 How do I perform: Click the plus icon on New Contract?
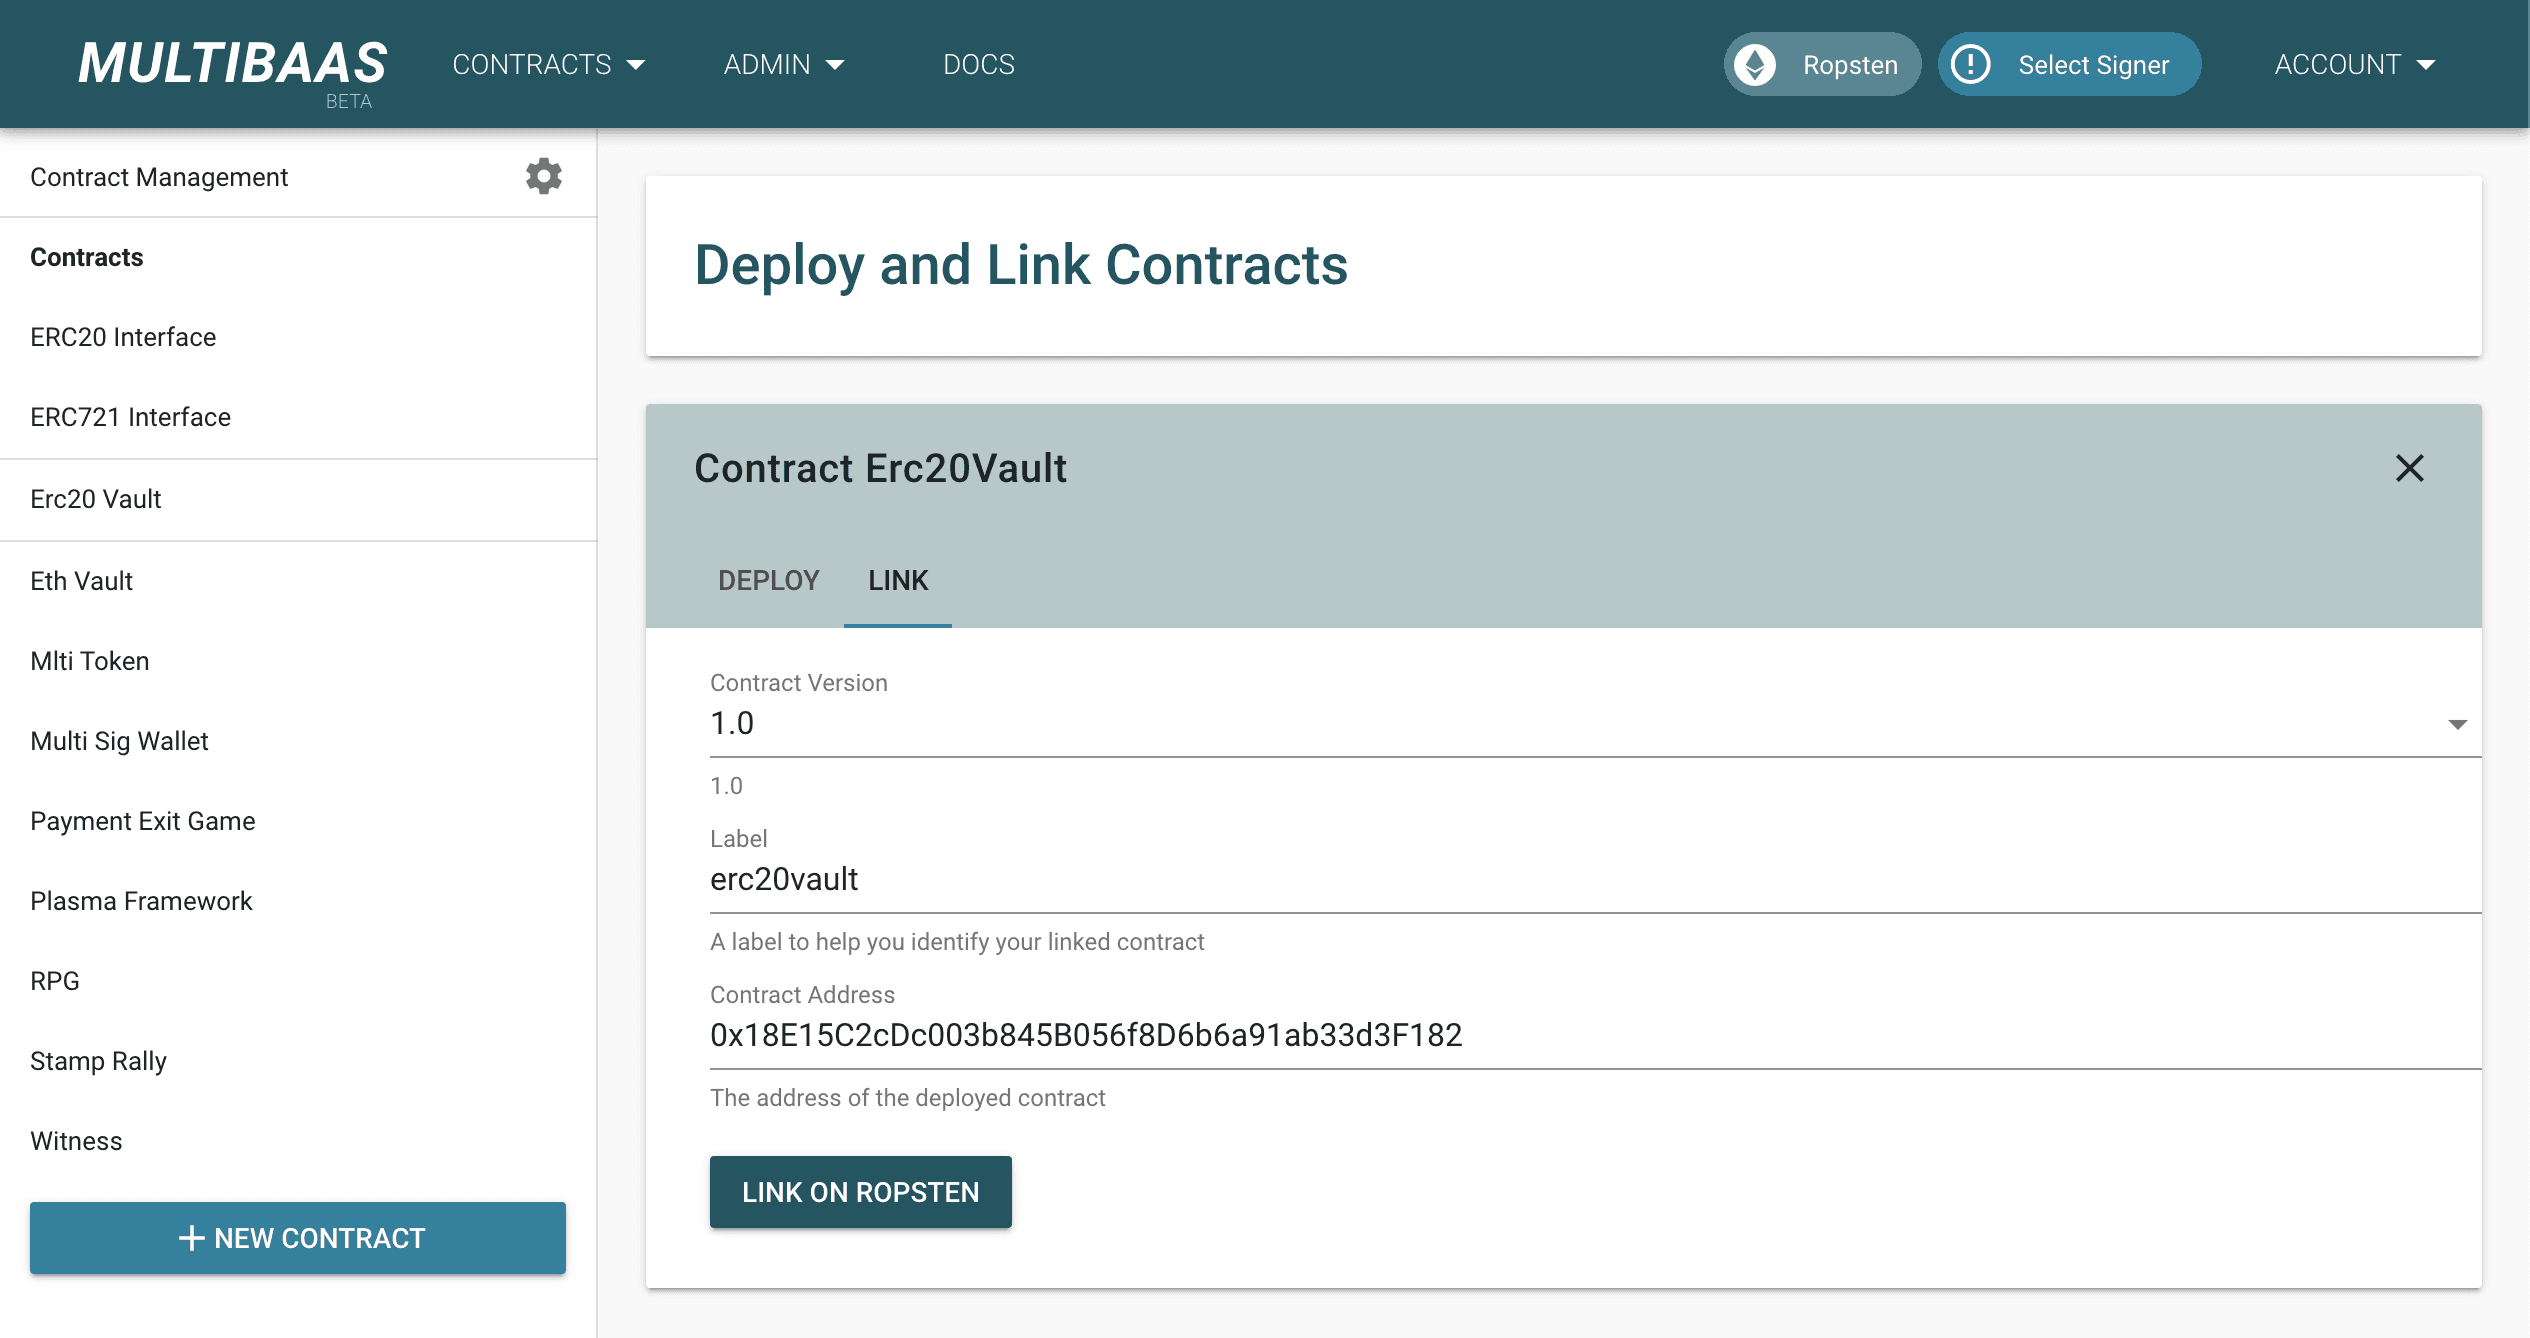(x=191, y=1238)
